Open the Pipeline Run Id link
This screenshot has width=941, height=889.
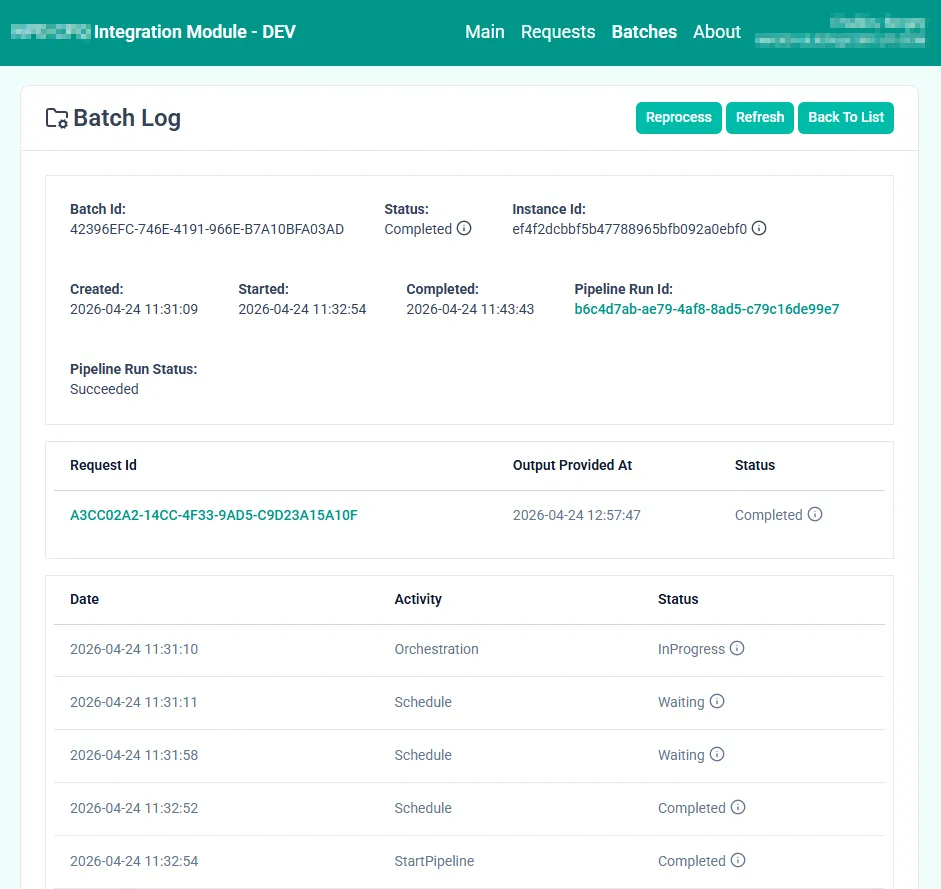tap(706, 309)
